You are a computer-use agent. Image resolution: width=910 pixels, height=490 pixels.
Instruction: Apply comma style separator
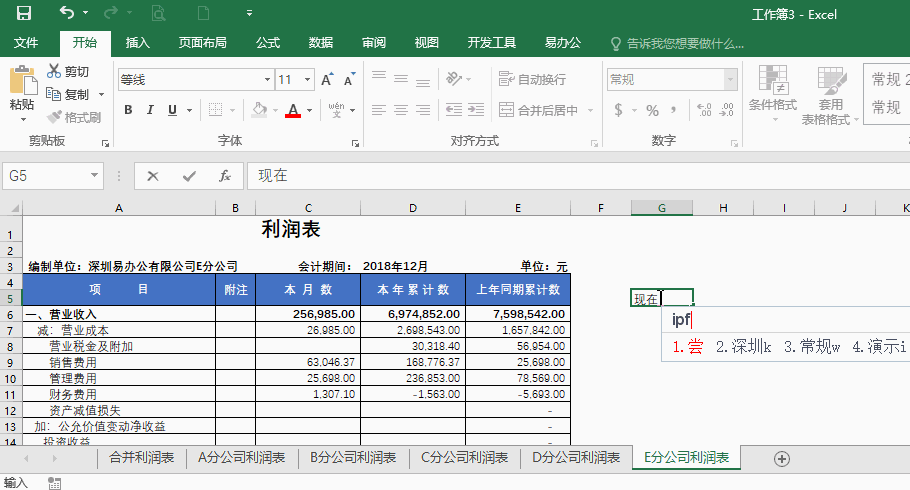[x=673, y=110]
